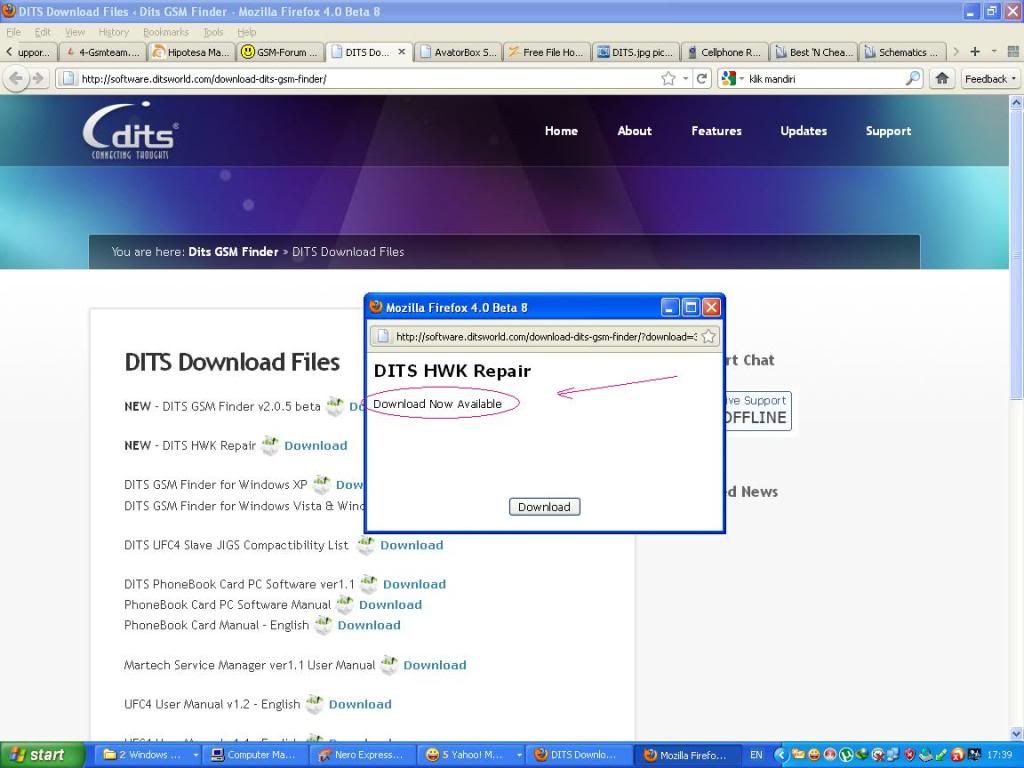Switch to the Hipotesa Ma... tab

(191, 52)
